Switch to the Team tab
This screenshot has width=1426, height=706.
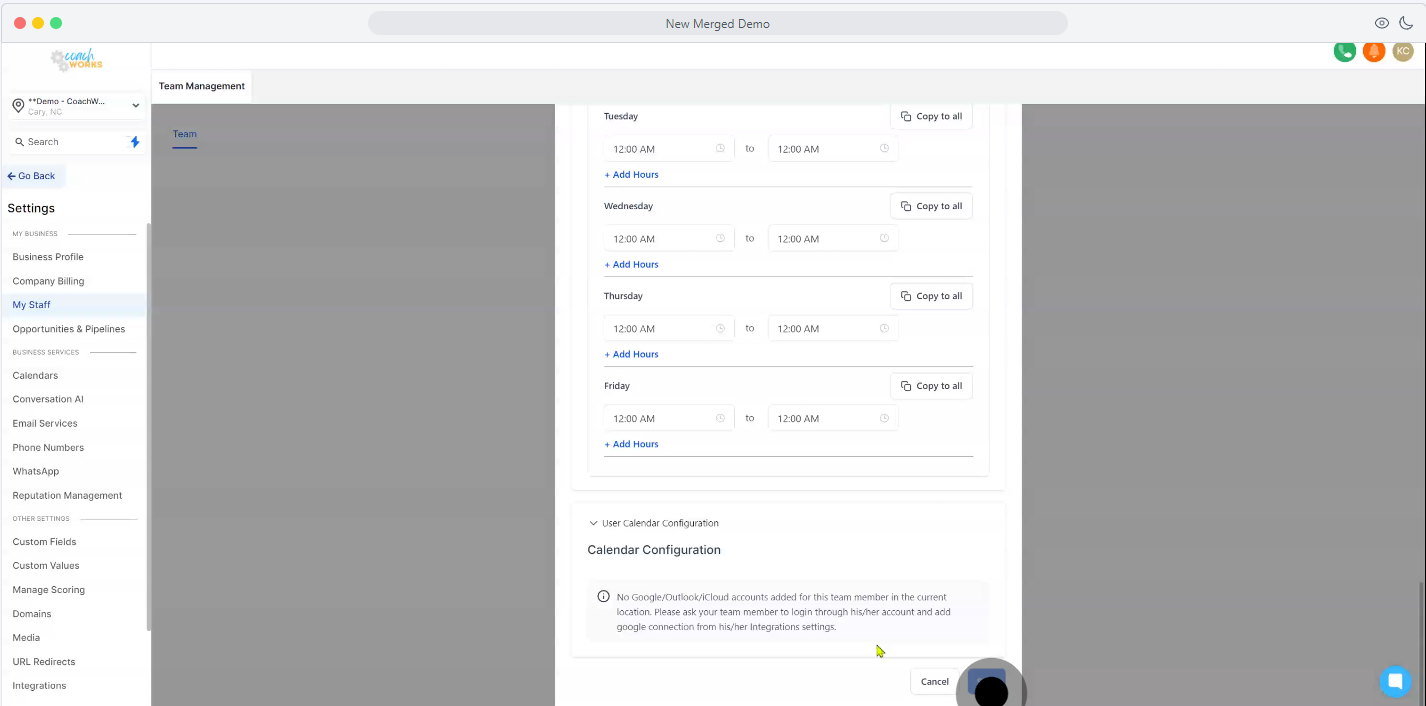click(184, 134)
